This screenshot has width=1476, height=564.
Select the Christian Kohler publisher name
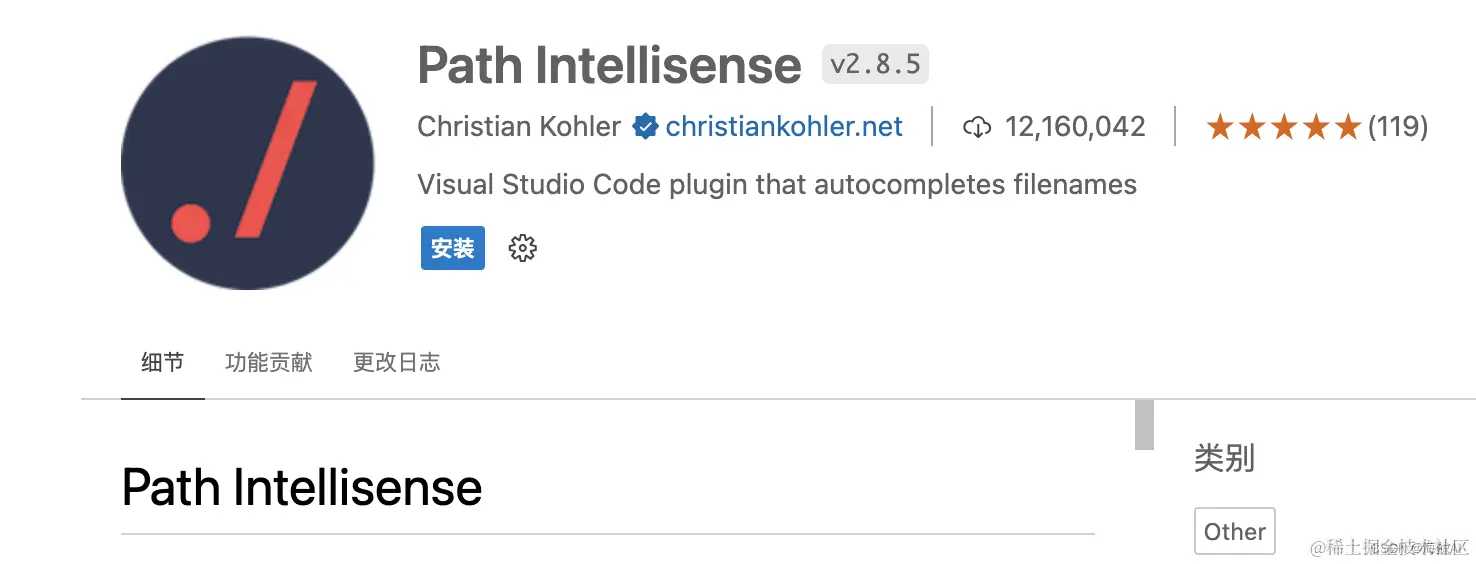(519, 127)
